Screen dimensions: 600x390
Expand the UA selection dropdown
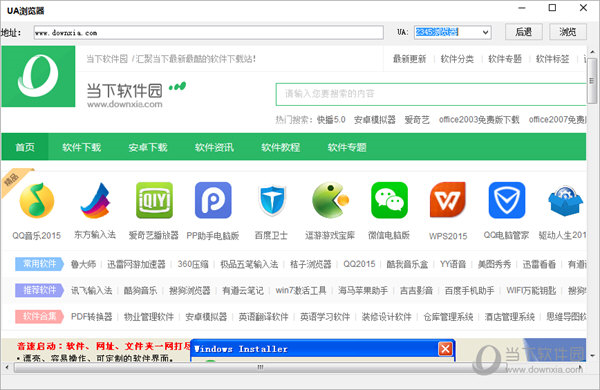click(485, 32)
